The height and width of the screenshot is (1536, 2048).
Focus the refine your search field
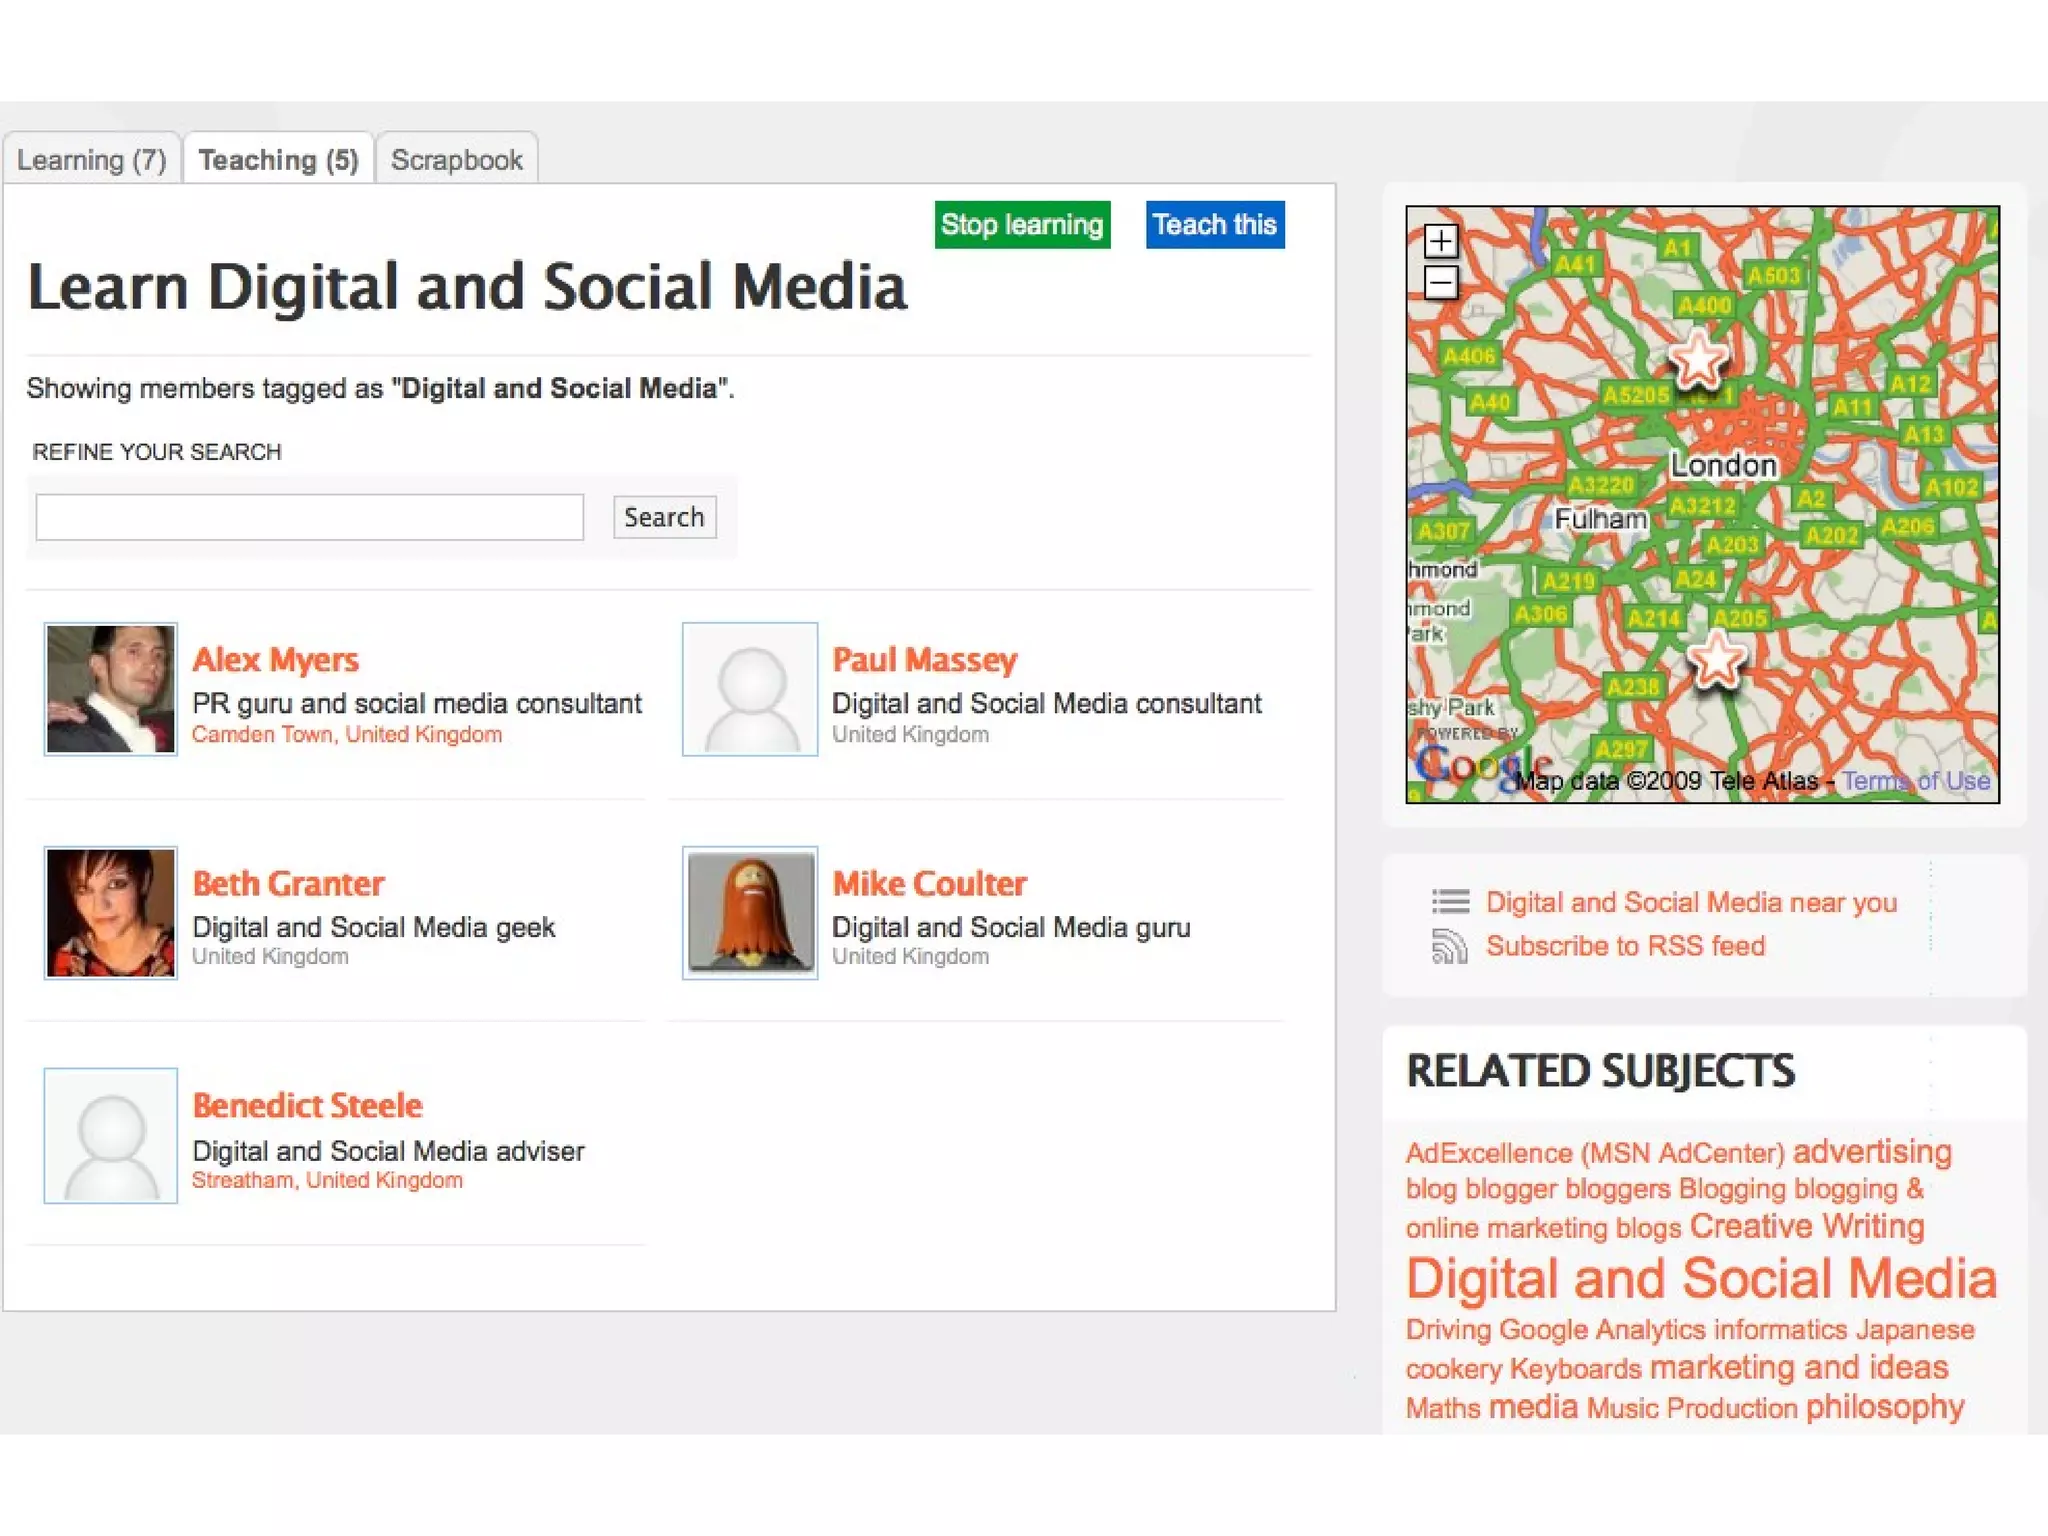310,517
